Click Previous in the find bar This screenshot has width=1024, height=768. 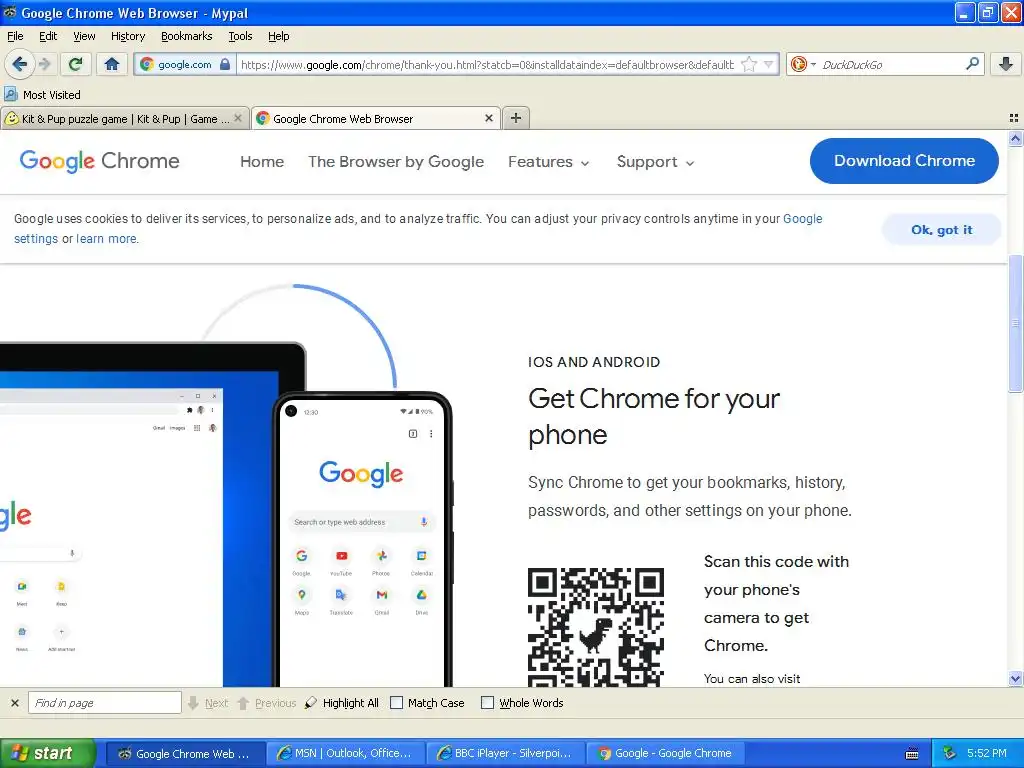coord(266,703)
